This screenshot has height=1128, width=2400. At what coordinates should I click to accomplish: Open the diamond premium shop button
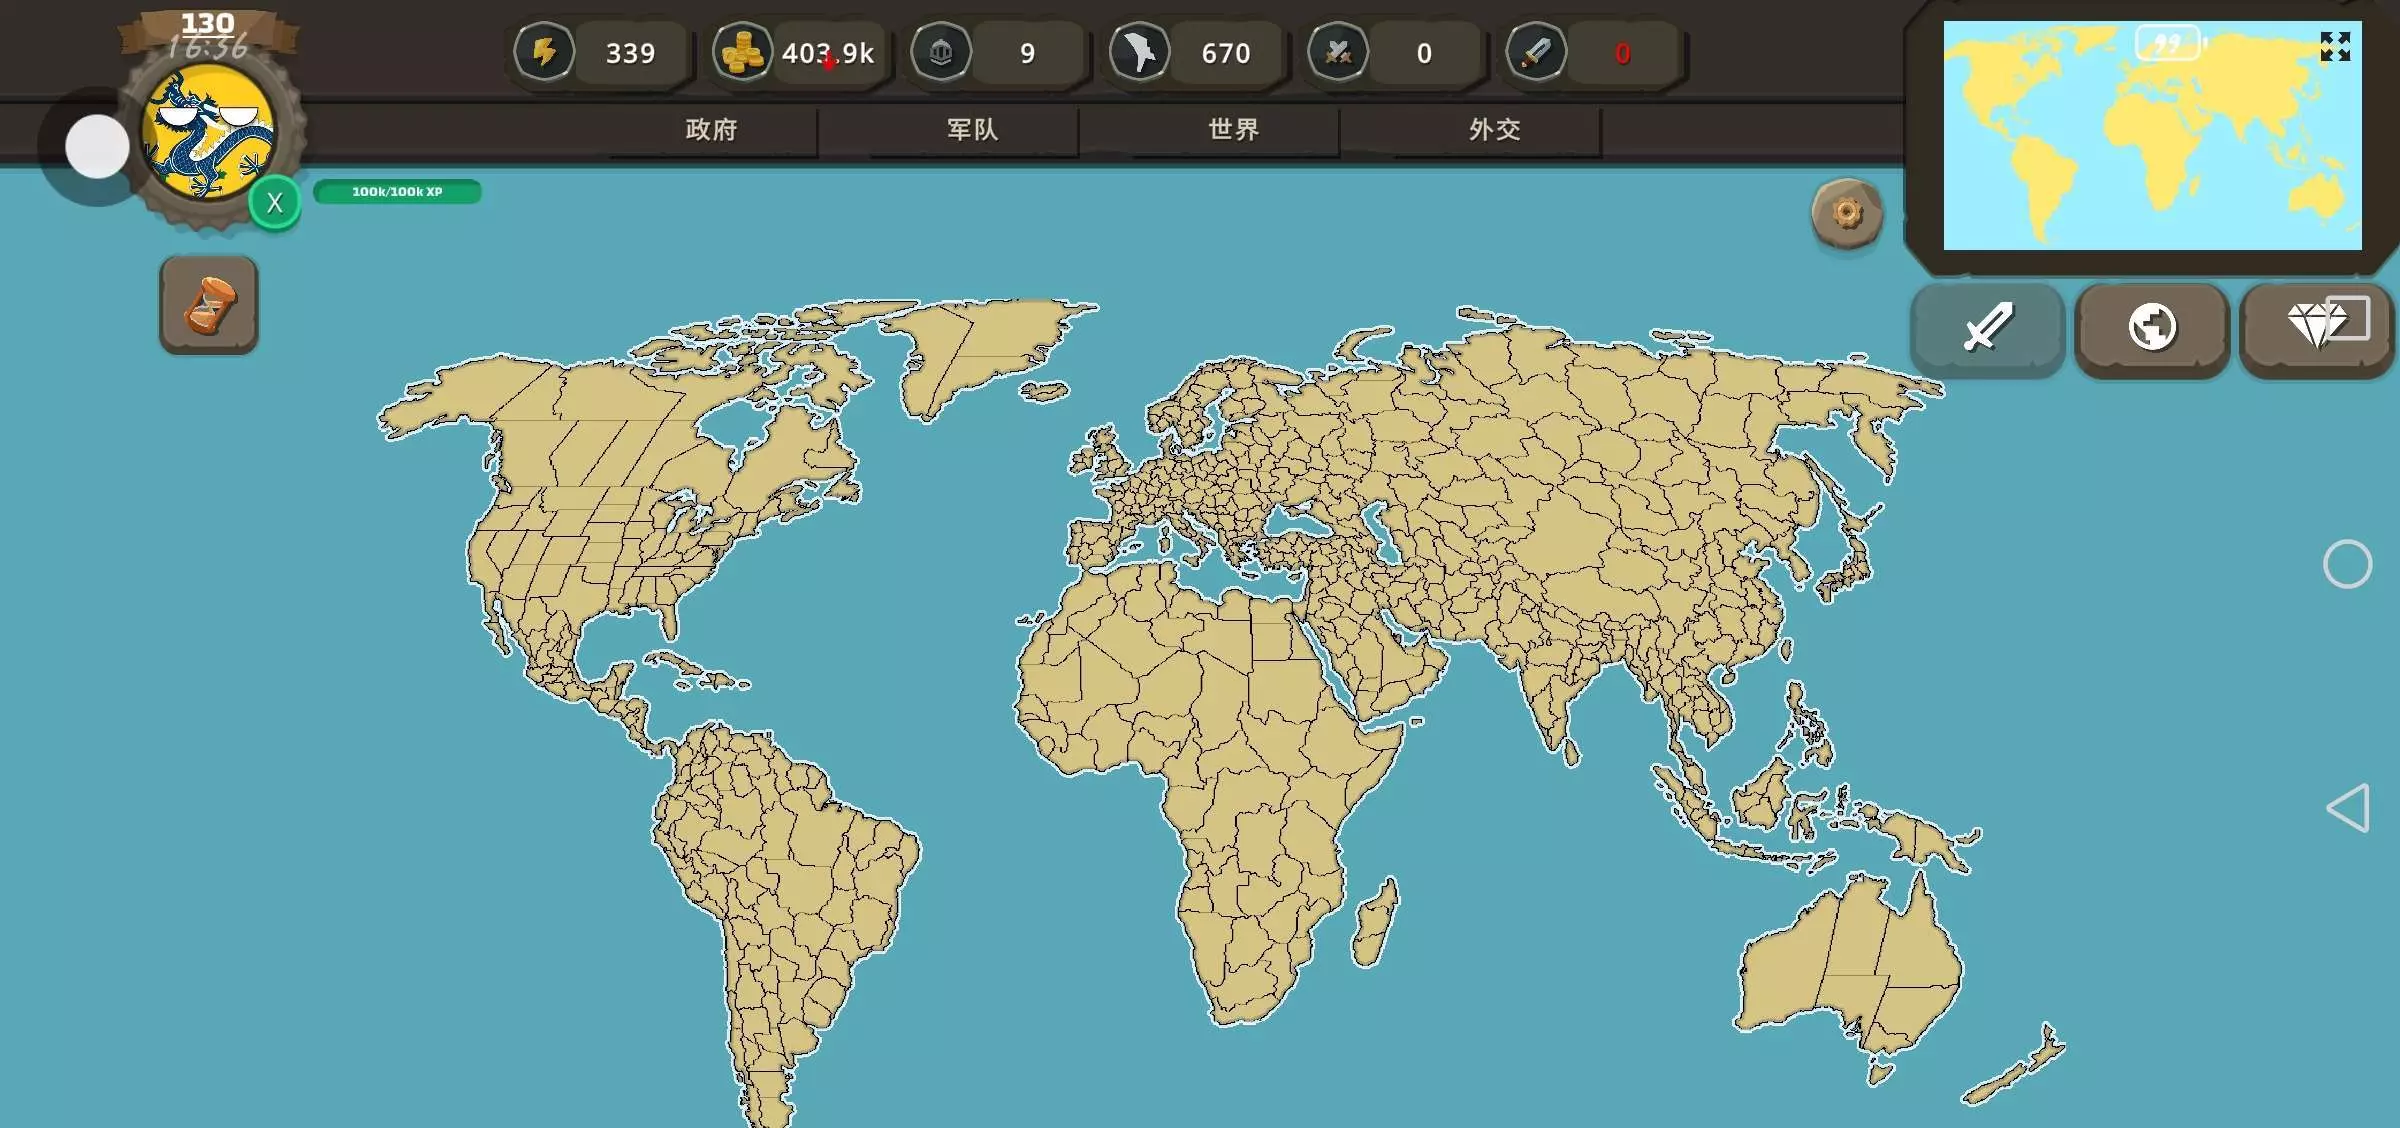[2316, 327]
